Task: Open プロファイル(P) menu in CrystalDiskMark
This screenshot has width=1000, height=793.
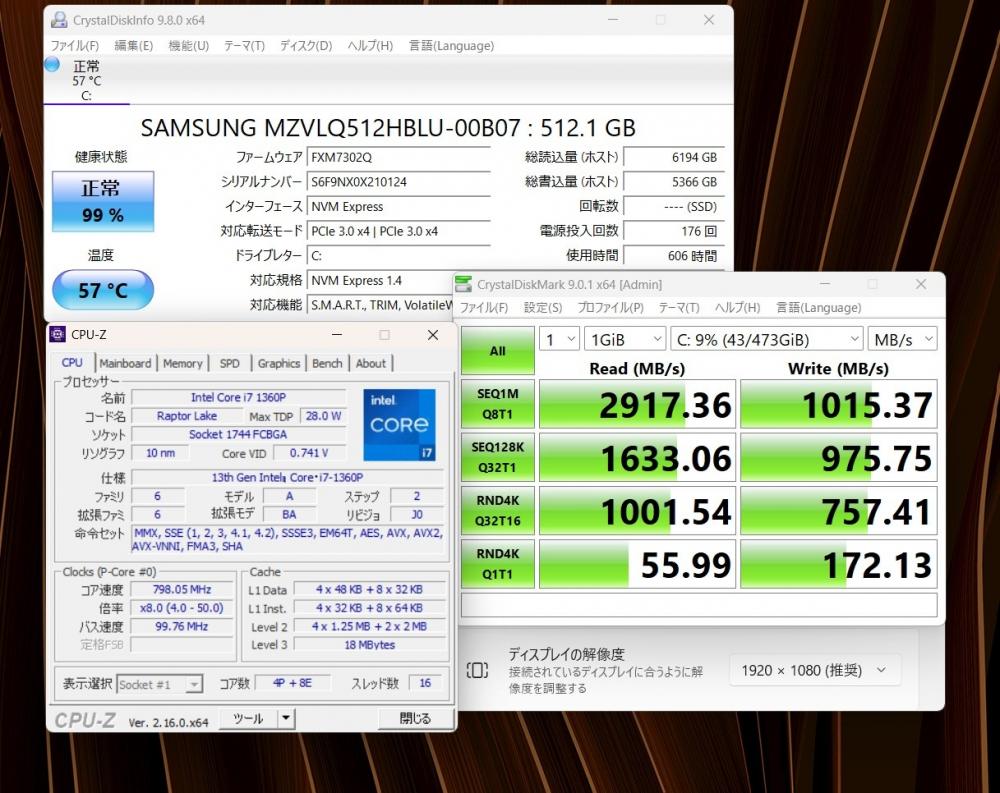Action: tap(610, 308)
